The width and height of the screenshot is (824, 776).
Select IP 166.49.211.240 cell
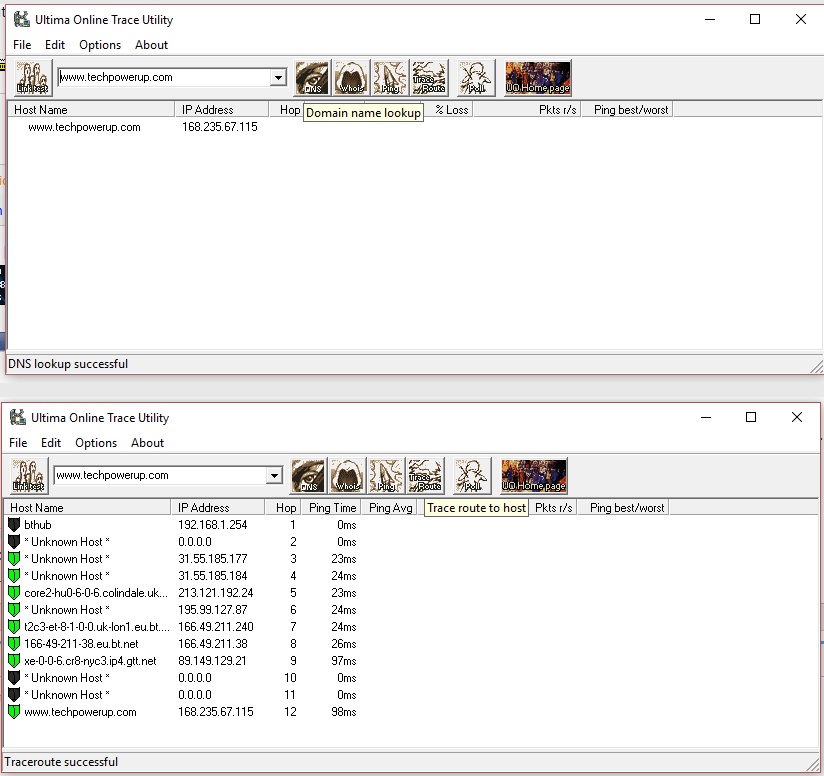tap(215, 627)
